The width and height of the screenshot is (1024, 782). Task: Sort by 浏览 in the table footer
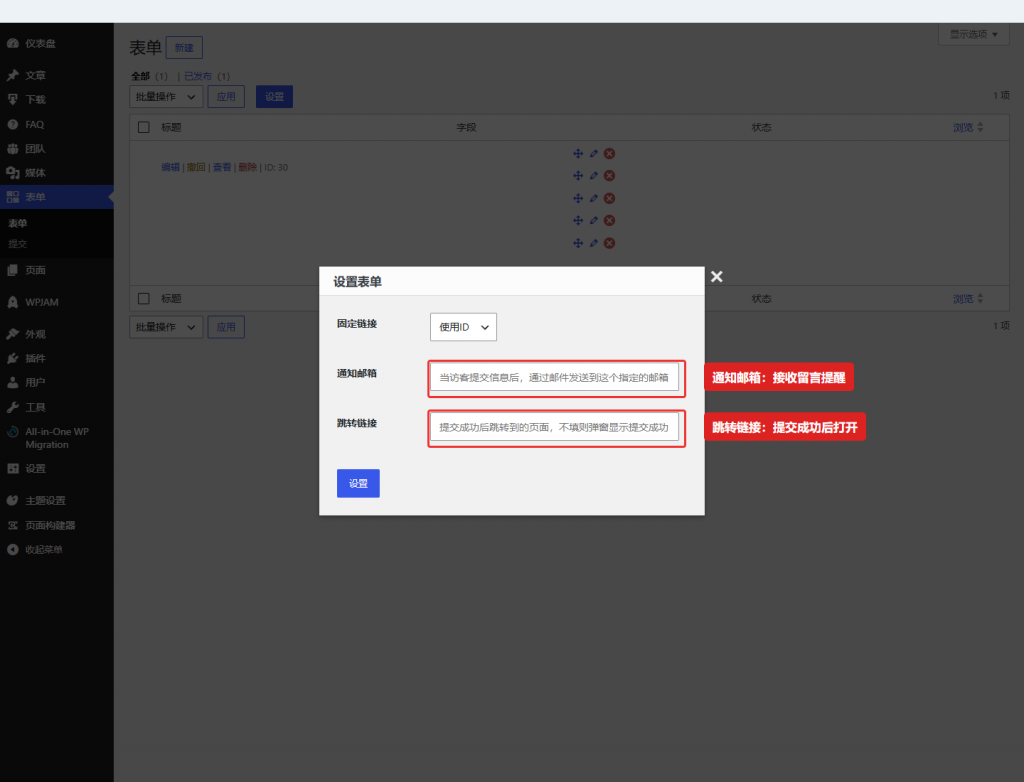[968, 299]
